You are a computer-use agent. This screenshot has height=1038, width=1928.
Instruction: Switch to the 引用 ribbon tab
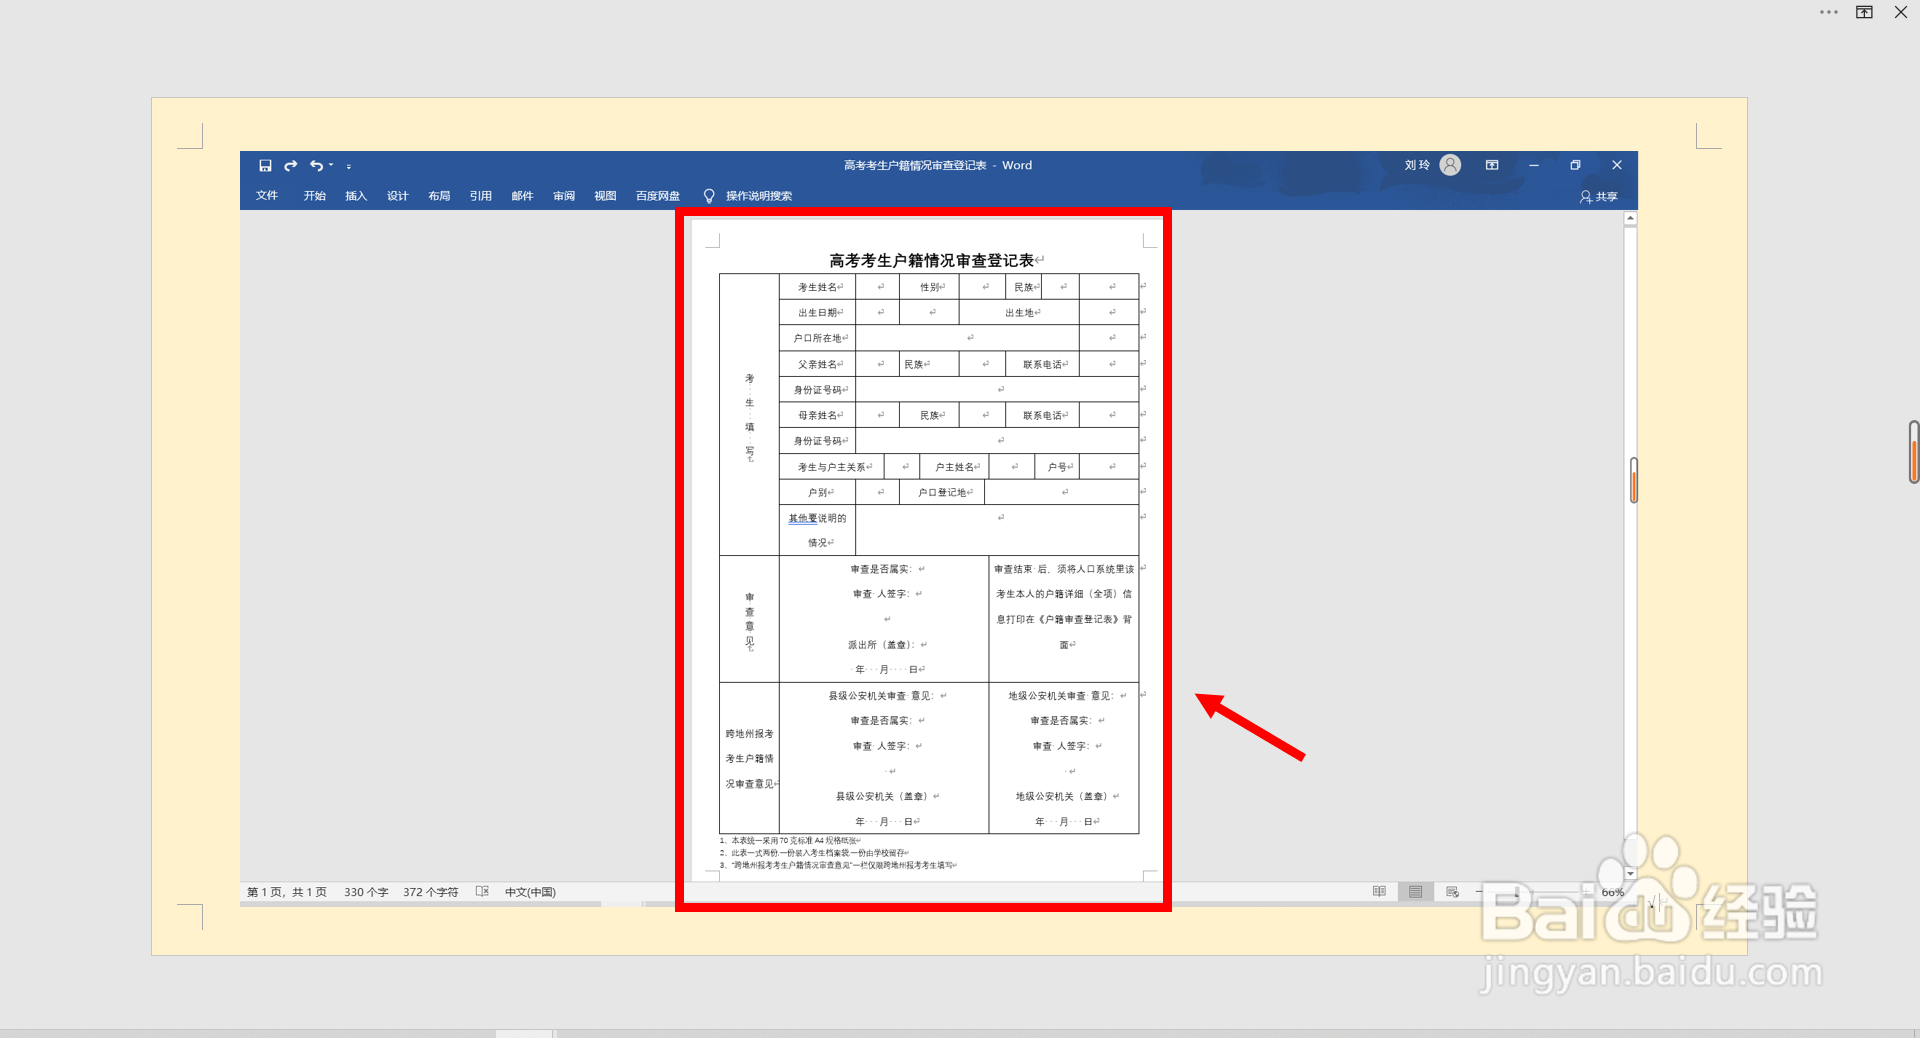click(x=481, y=196)
